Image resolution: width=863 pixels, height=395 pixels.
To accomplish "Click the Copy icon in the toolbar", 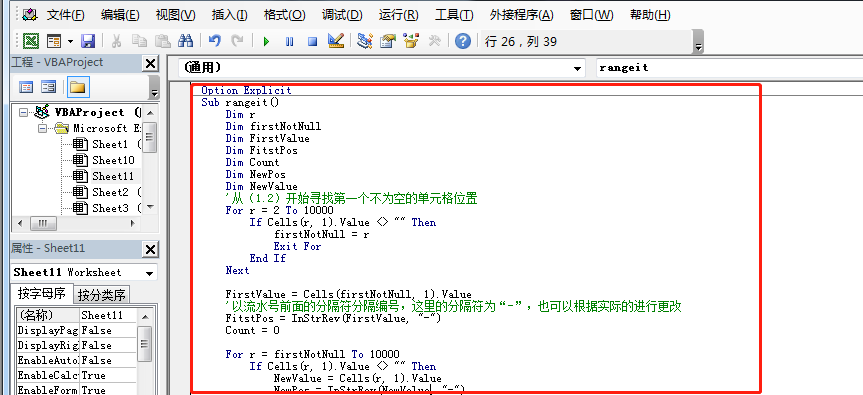I will coord(139,41).
